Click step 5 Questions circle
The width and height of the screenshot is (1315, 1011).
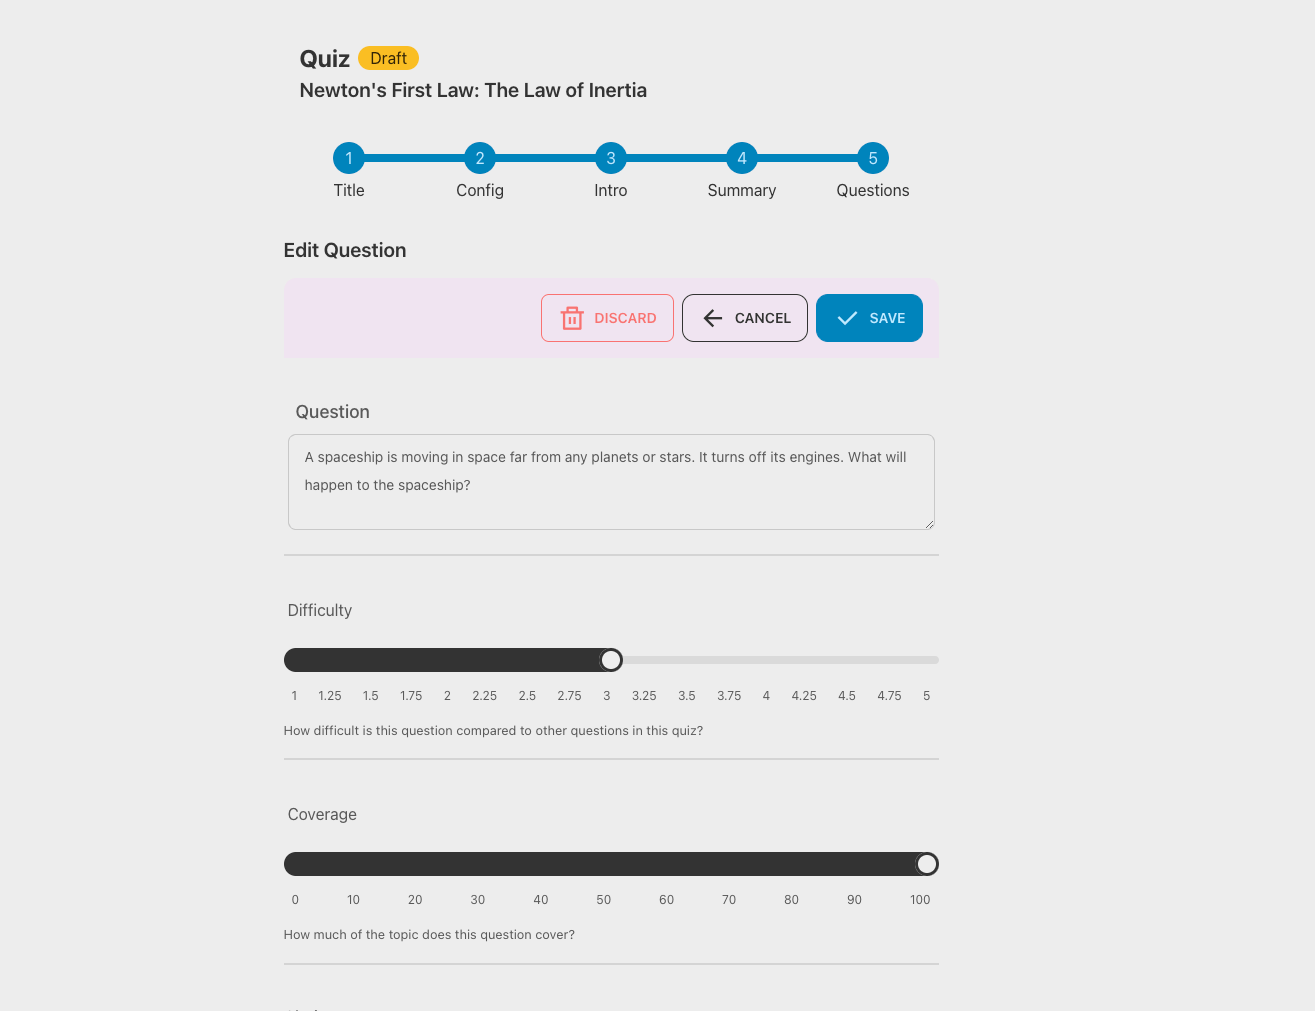click(x=873, y=158)
